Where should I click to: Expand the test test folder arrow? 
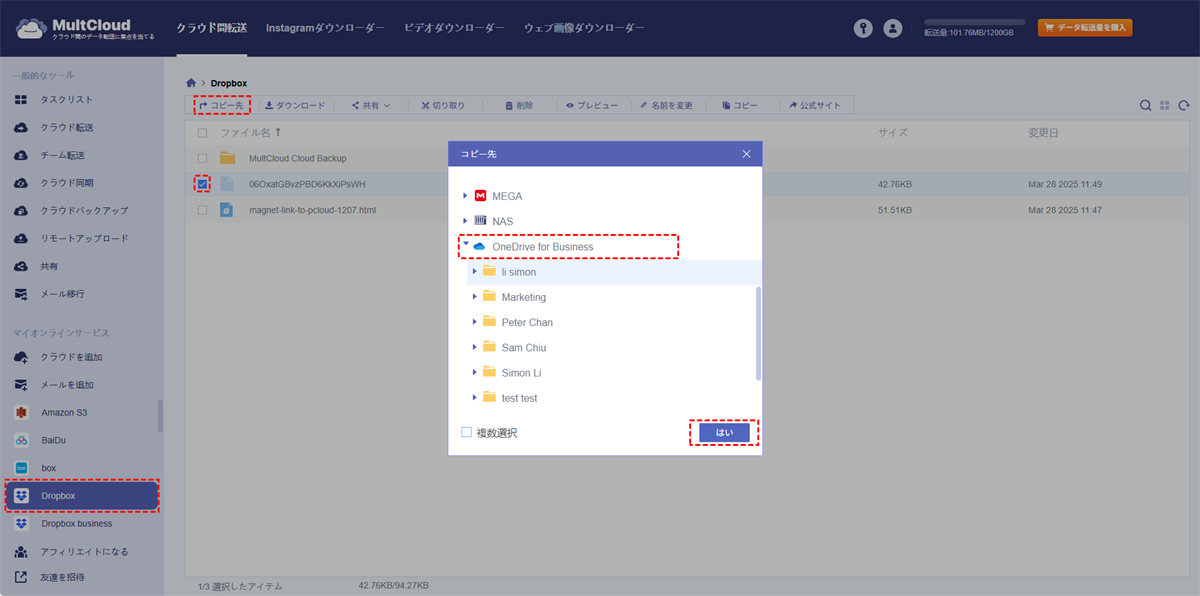point(475,397)
